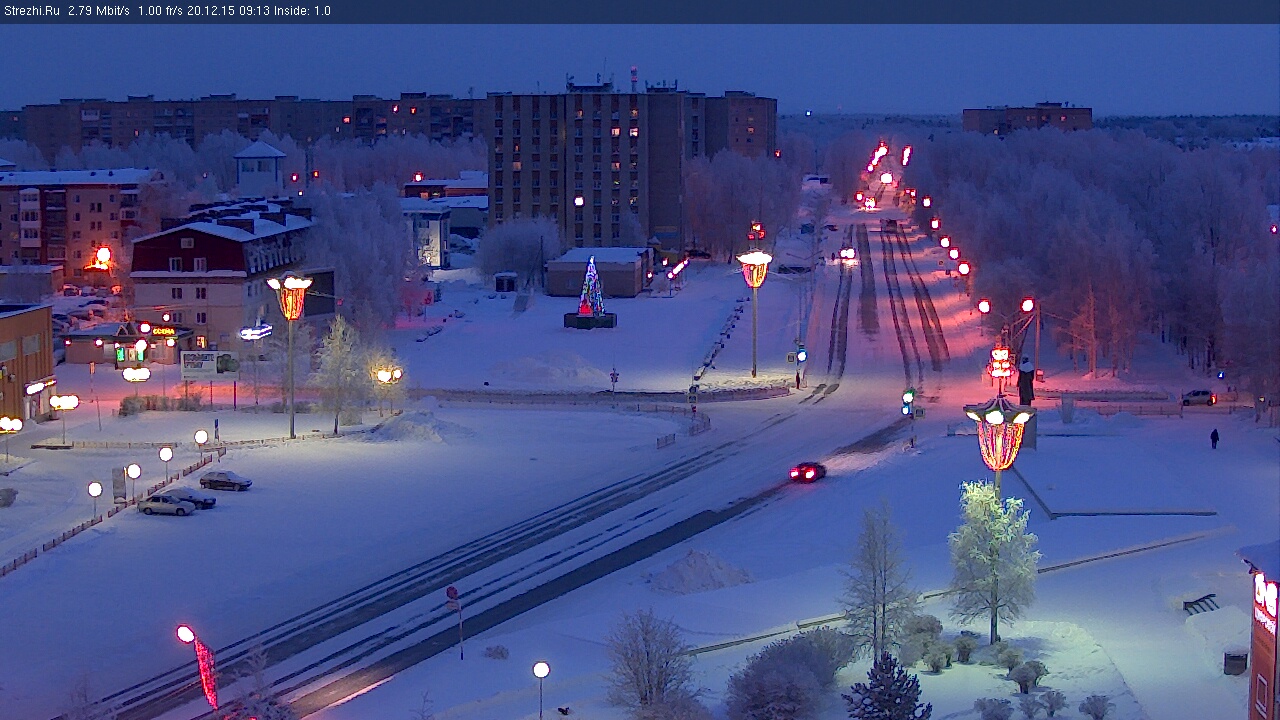Click the Strezhi.Ru overlay label
Viewport: 1280px width, 720px height.
tap(31, 11)
